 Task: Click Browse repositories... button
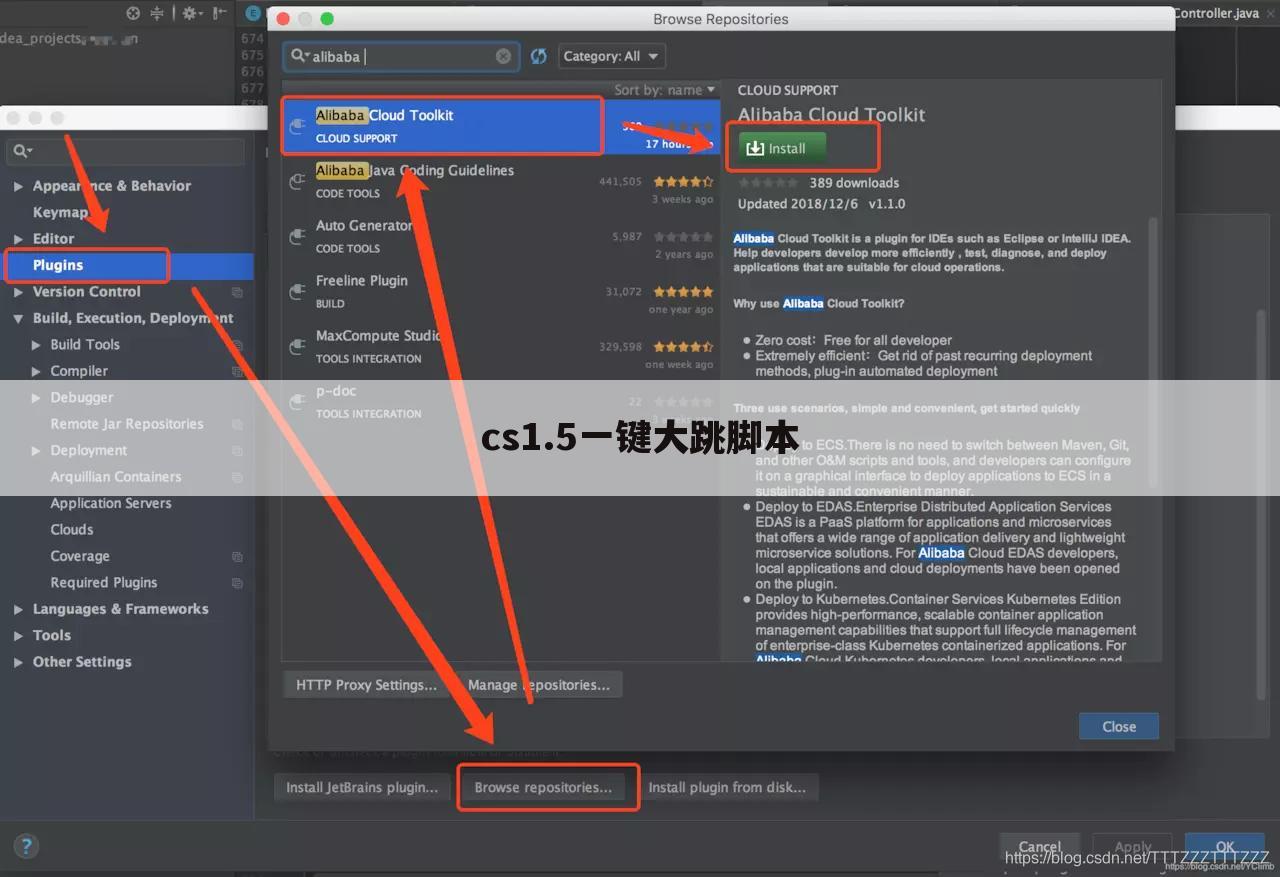pyautogui.click(x=543, y=788)
